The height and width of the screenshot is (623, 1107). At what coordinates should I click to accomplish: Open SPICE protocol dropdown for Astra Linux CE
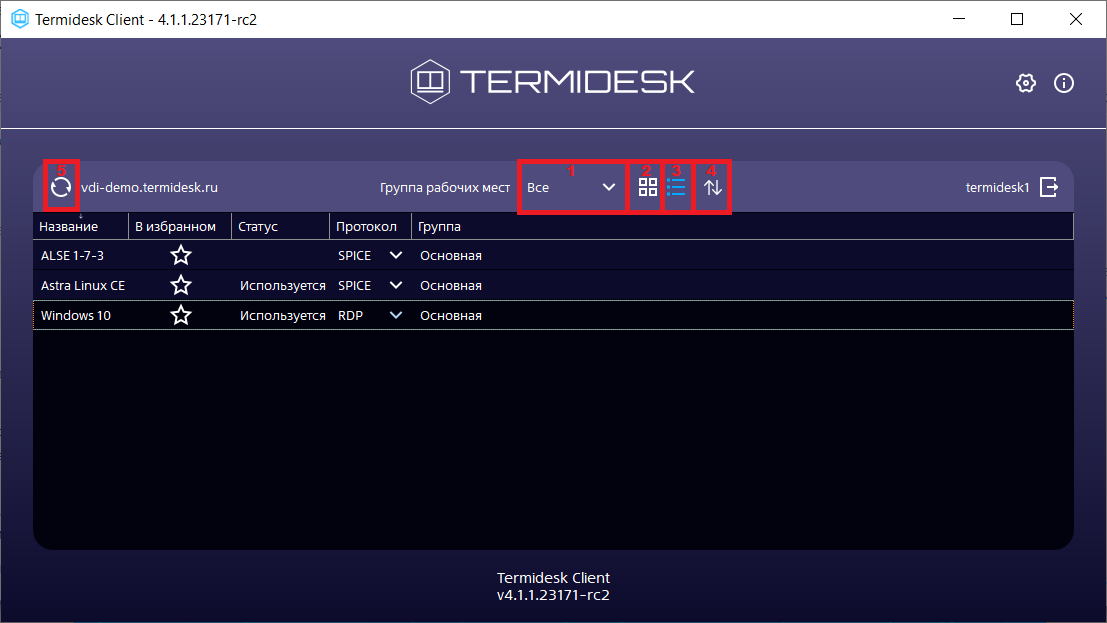click(396, 286)
